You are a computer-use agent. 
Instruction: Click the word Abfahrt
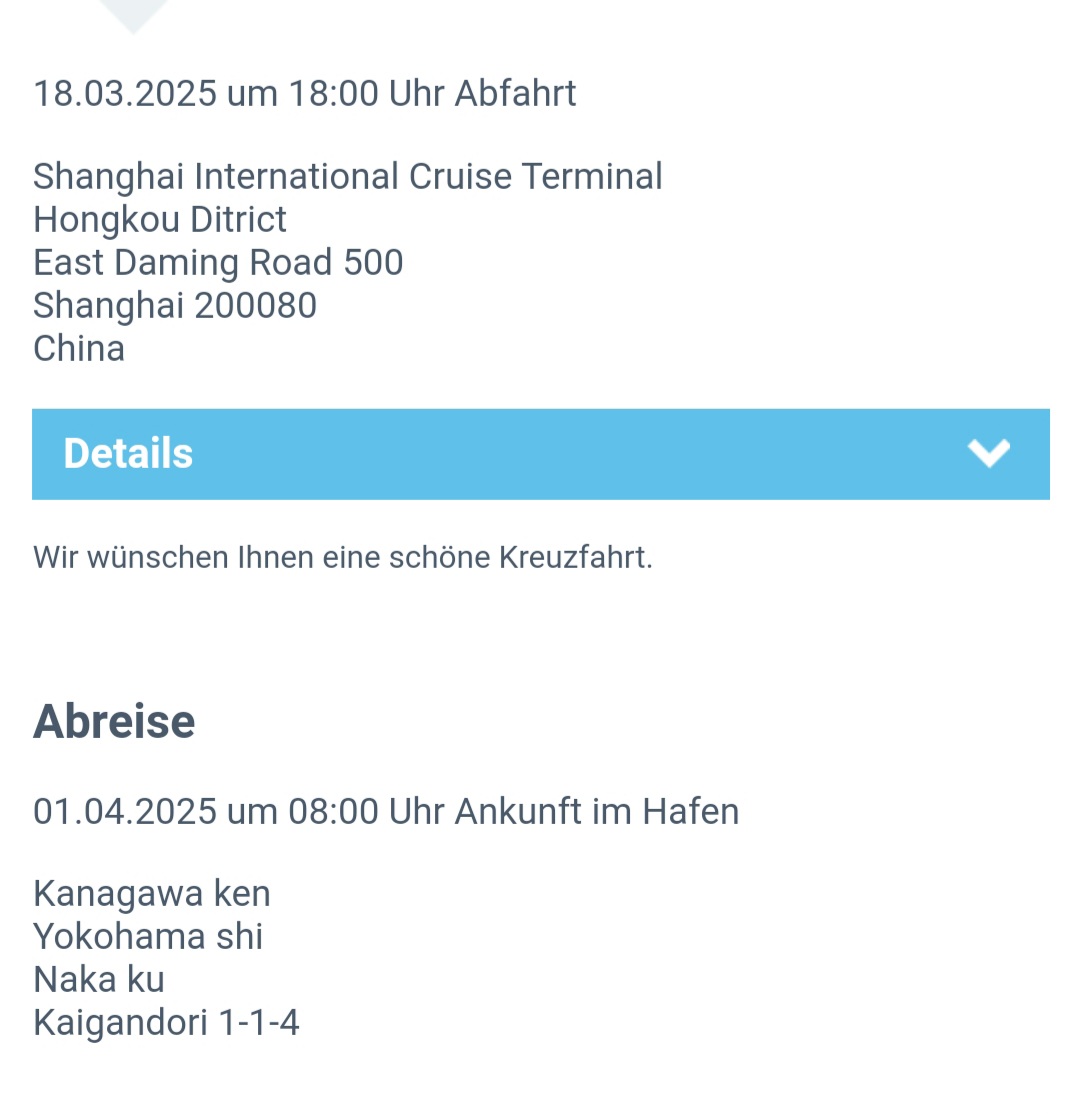click(515, 94)
